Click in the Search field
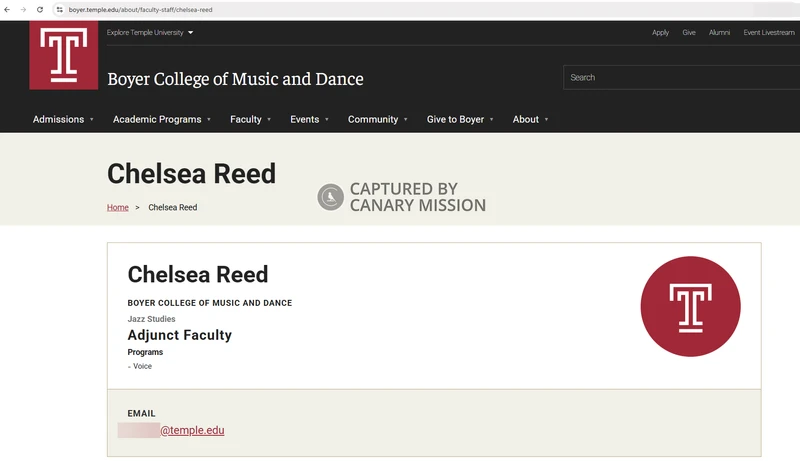The image size is (800, 461). coord(681,78)
